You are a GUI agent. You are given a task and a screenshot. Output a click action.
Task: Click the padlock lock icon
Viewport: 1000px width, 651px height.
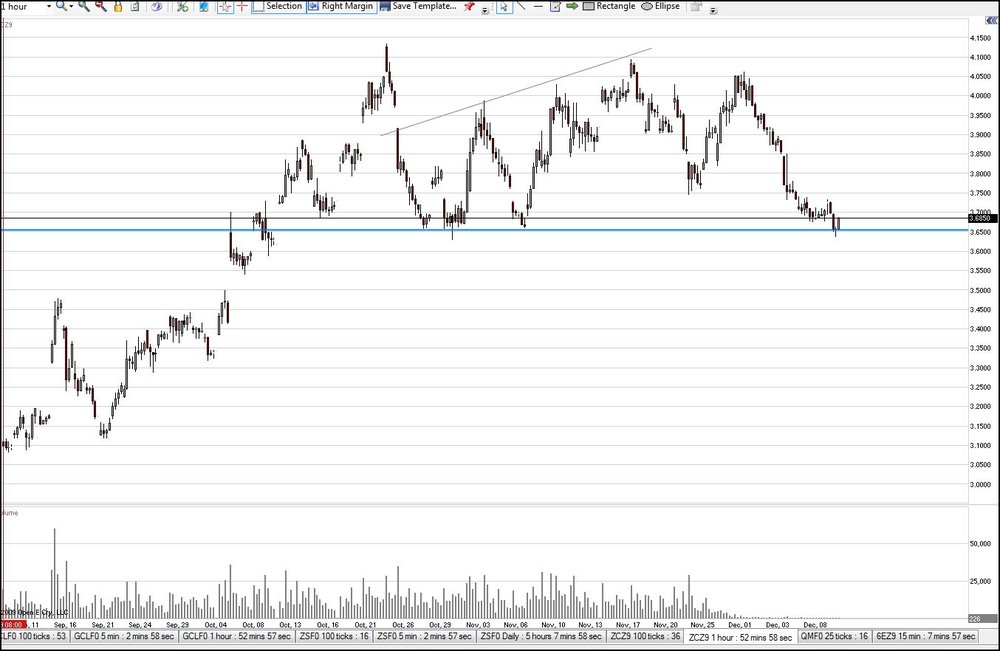coord(118,6)
